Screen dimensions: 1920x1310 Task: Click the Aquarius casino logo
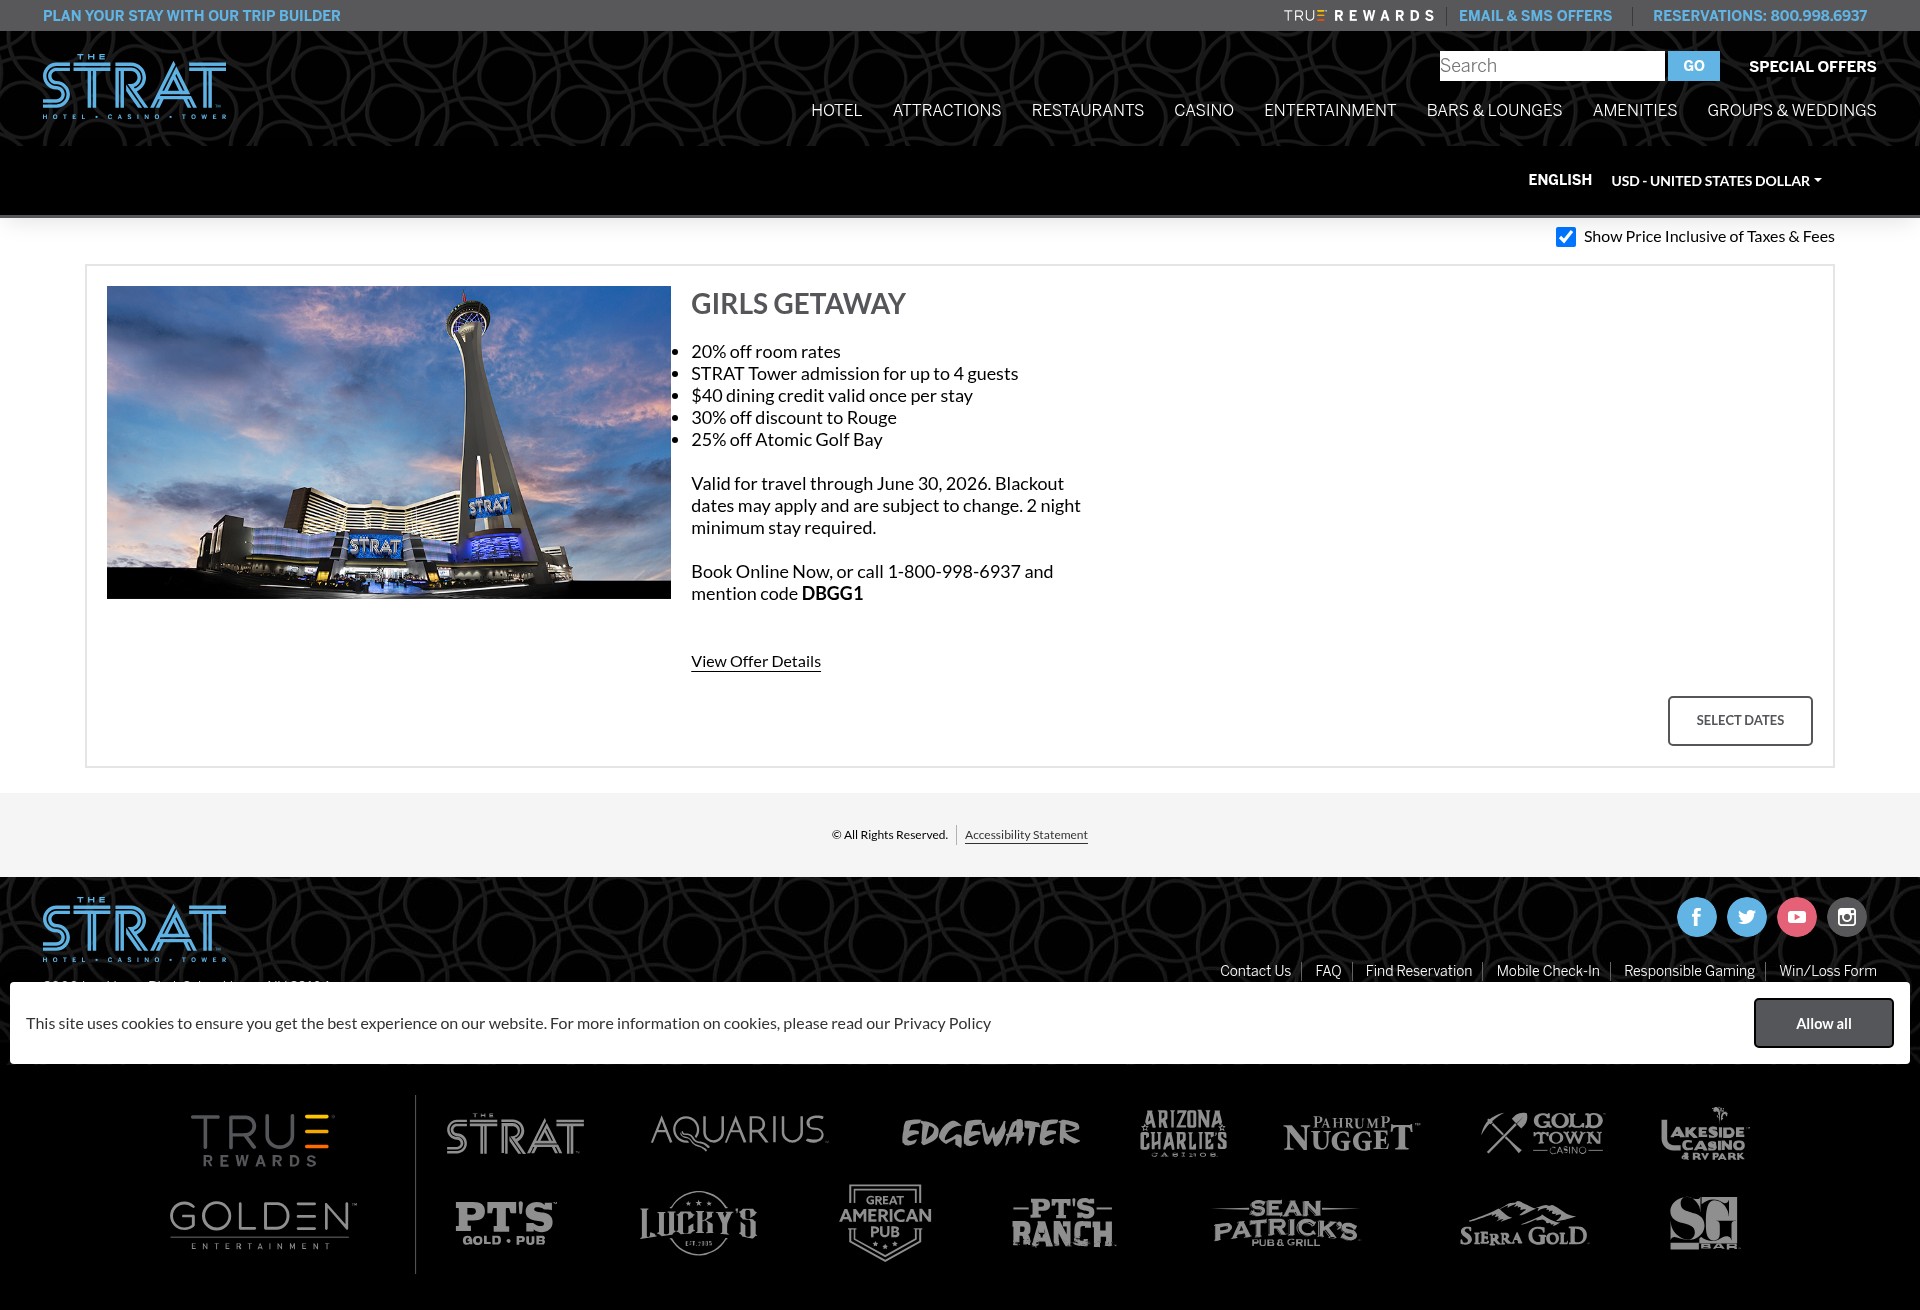(x=739, y=1132)
